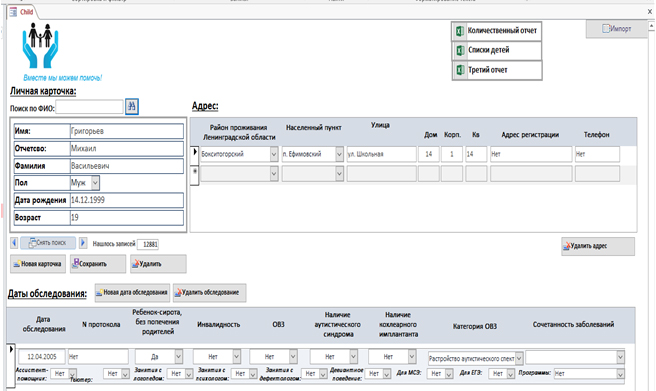The width and height of the screenshot is (656, 391).
Task: Open the п. Ефимовский settlement dropdown
Action: pyautogui.click(x=339, y=154)
